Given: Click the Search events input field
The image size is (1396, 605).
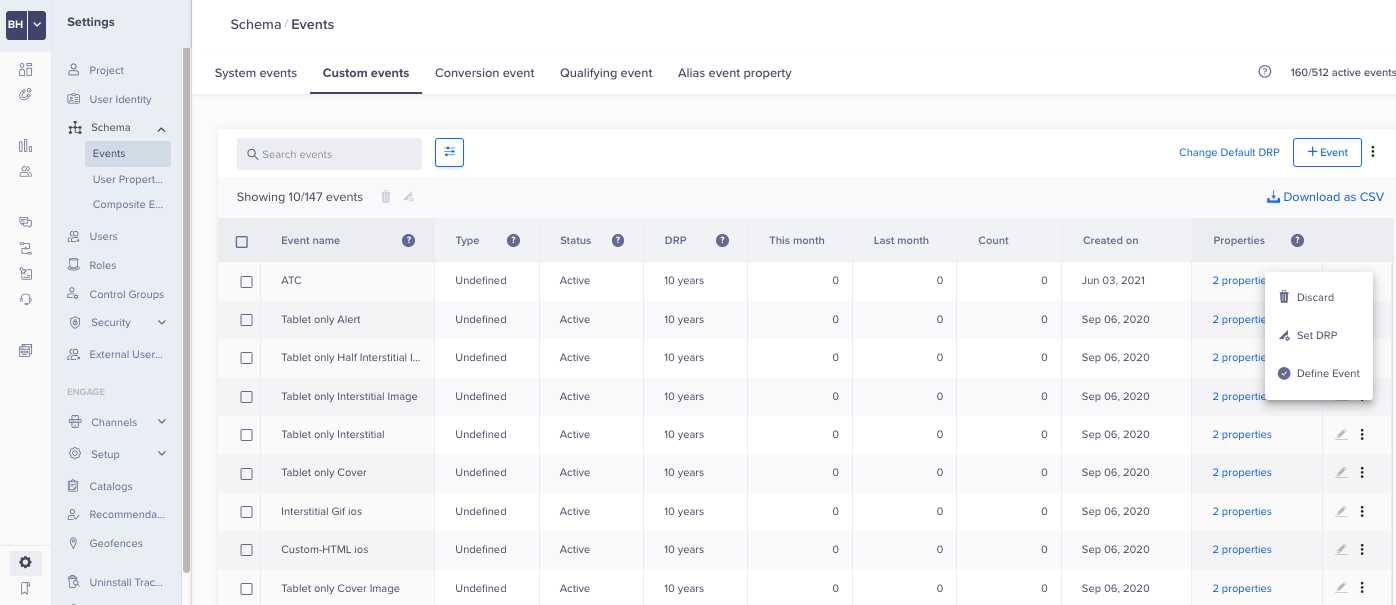Looking at the screenshot, I should click(x=330, y=154).
